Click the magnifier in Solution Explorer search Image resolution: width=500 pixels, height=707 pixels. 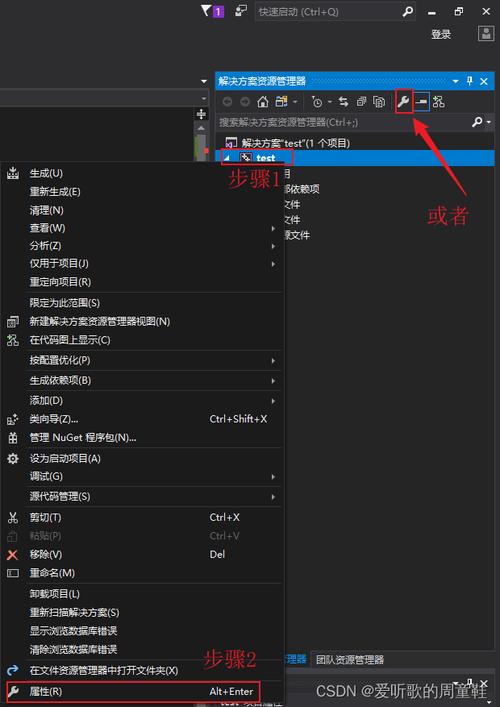click(477, 122)
